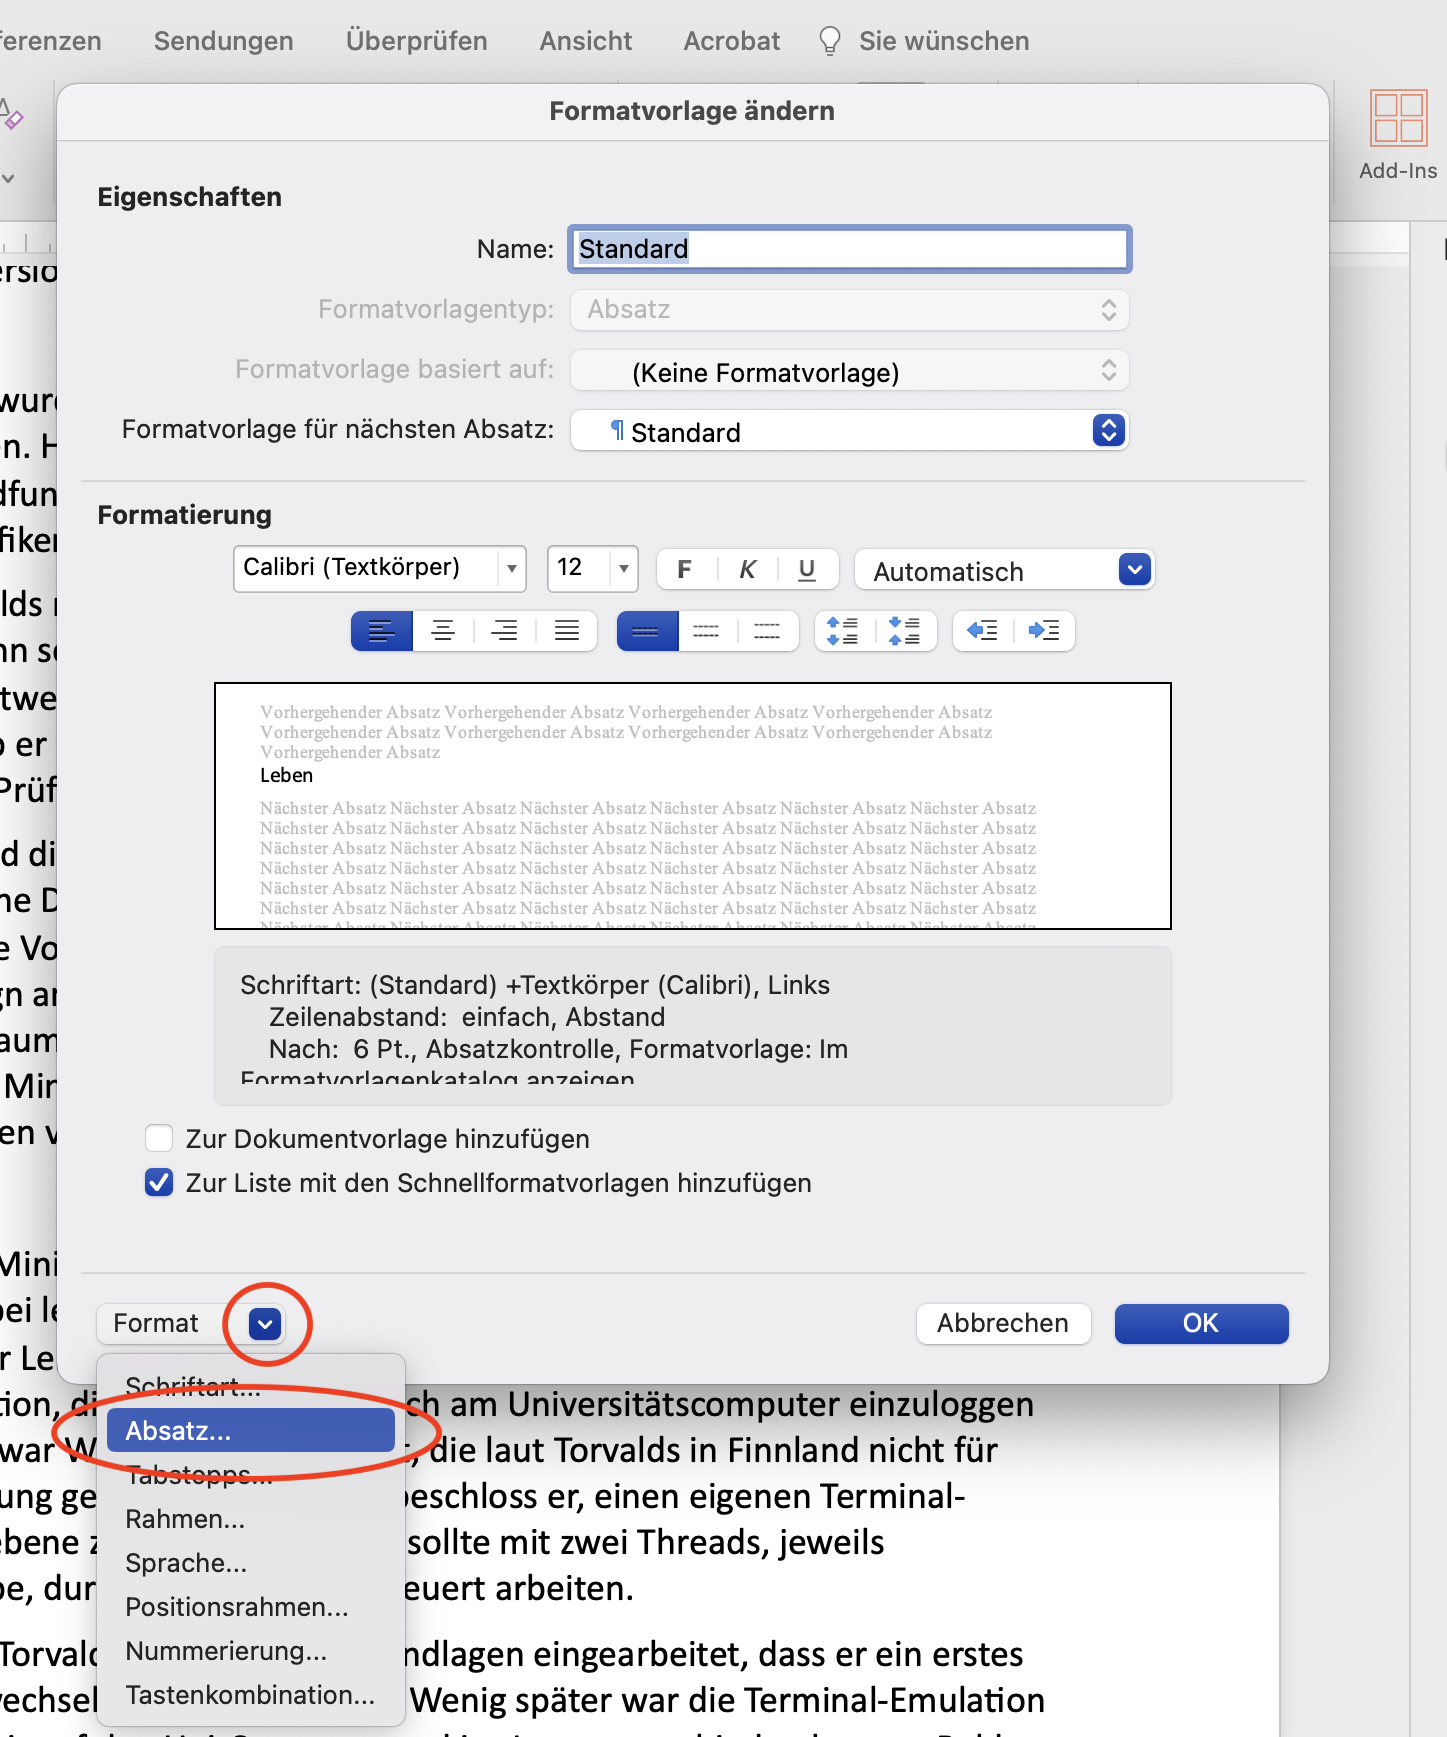Select align right icon
This screenshot has width=1447, height=1737.
(505, 631)
